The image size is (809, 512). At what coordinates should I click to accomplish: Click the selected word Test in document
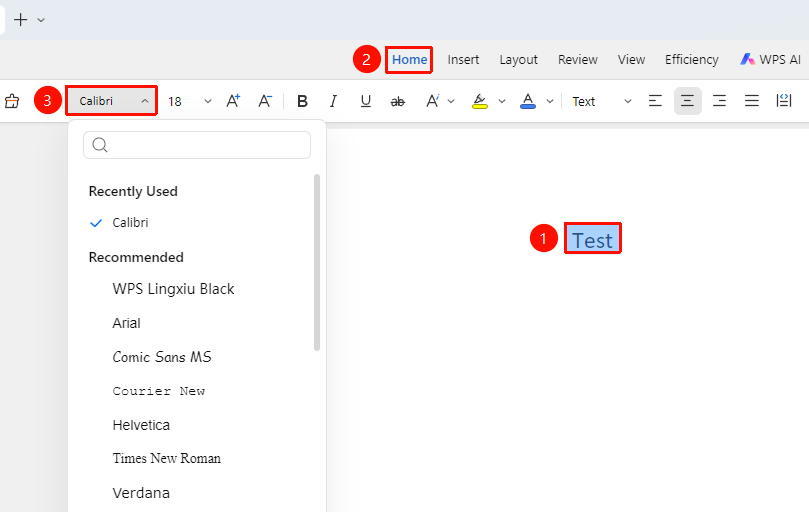click(592, 241)
